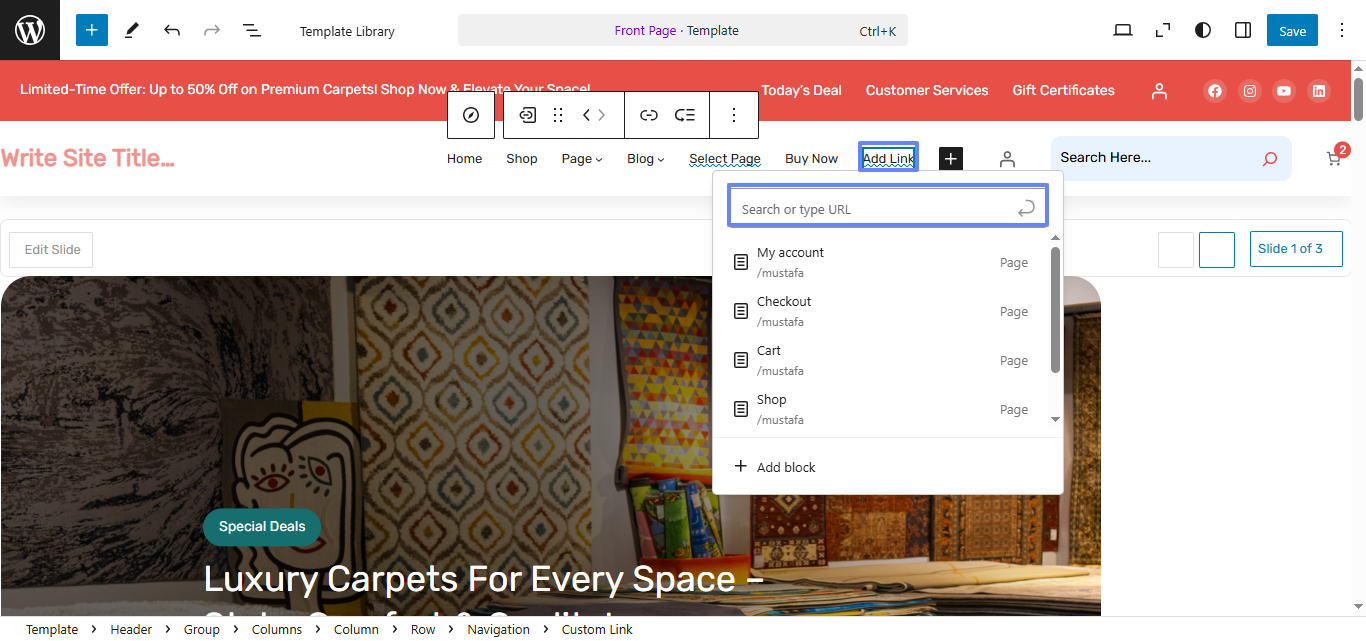Move the link block left
The image size is (1366, 641).
point(587,115)
